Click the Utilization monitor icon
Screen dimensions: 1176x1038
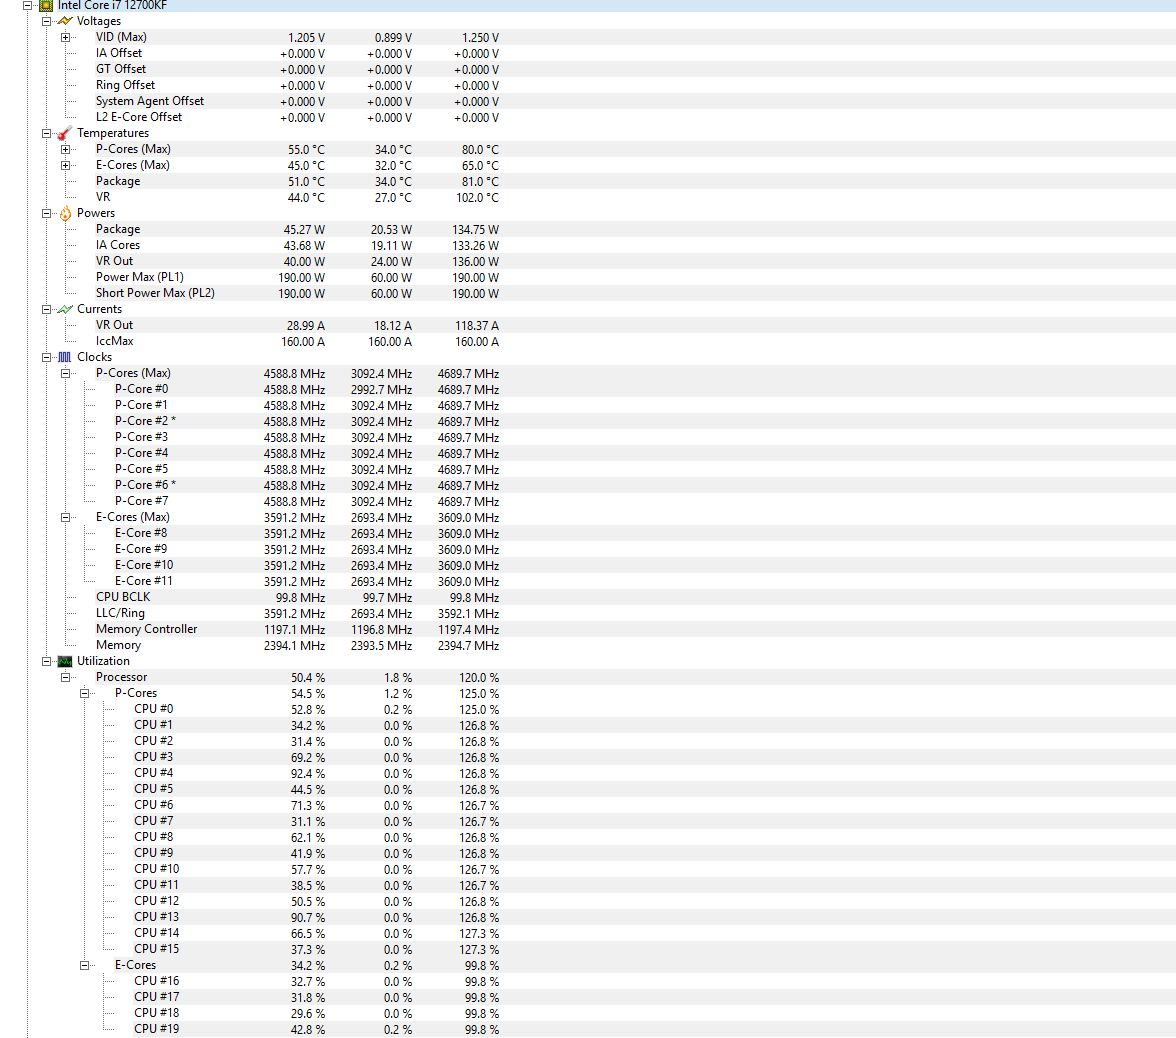(65, 661)
